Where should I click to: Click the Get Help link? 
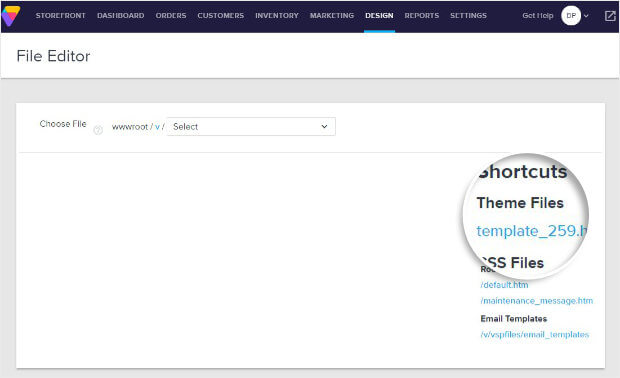tap(537, 15)
